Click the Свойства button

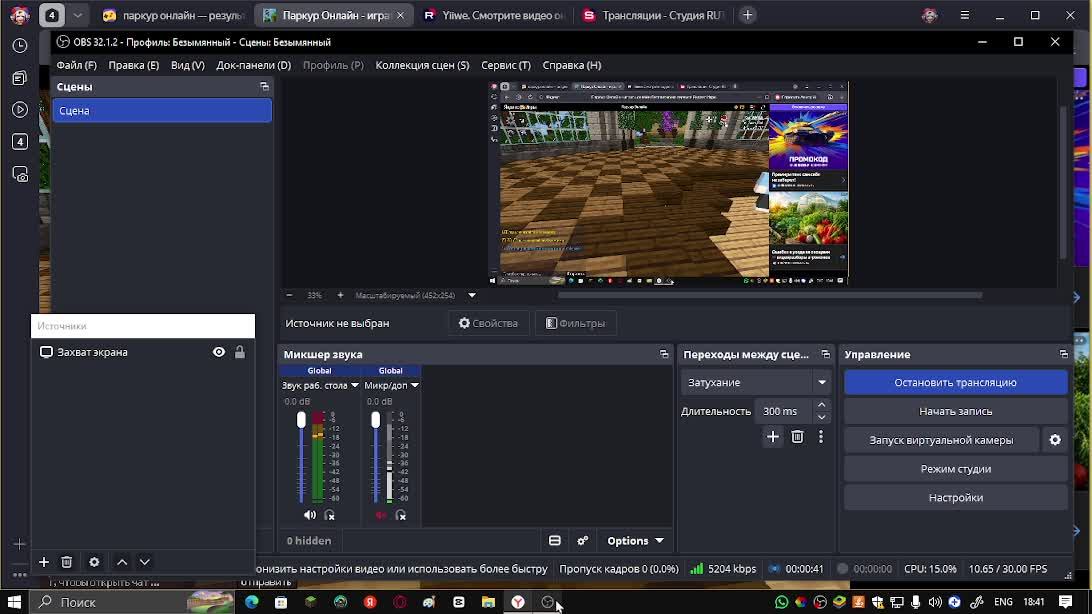click(488, 323)
